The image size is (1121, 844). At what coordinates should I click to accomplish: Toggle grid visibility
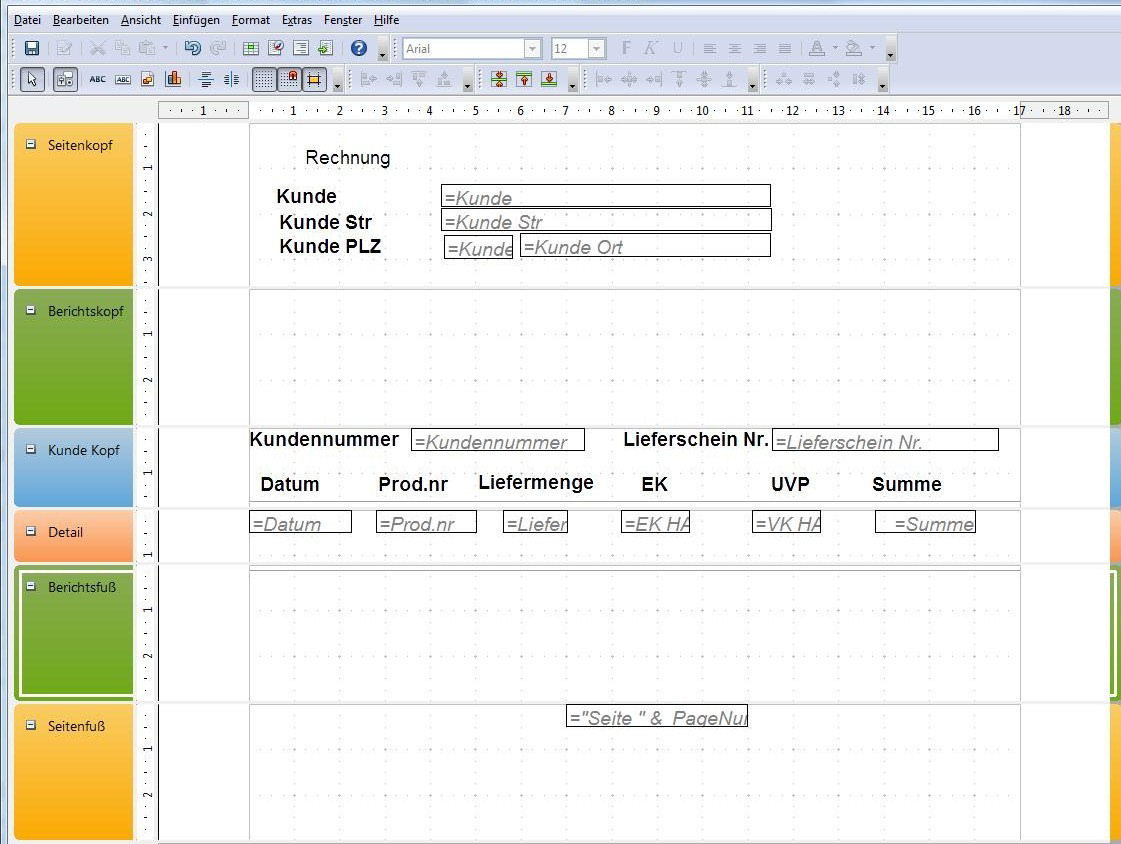263,78
